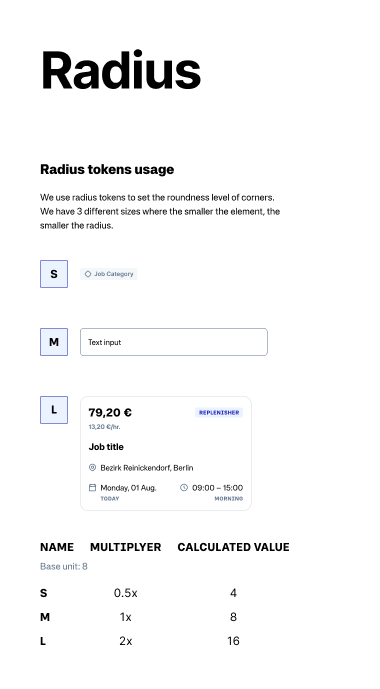Viewport: 380px width, 689px height.
Task: Click the CALCULATED VALUE column header
Action: pos(233,547)
